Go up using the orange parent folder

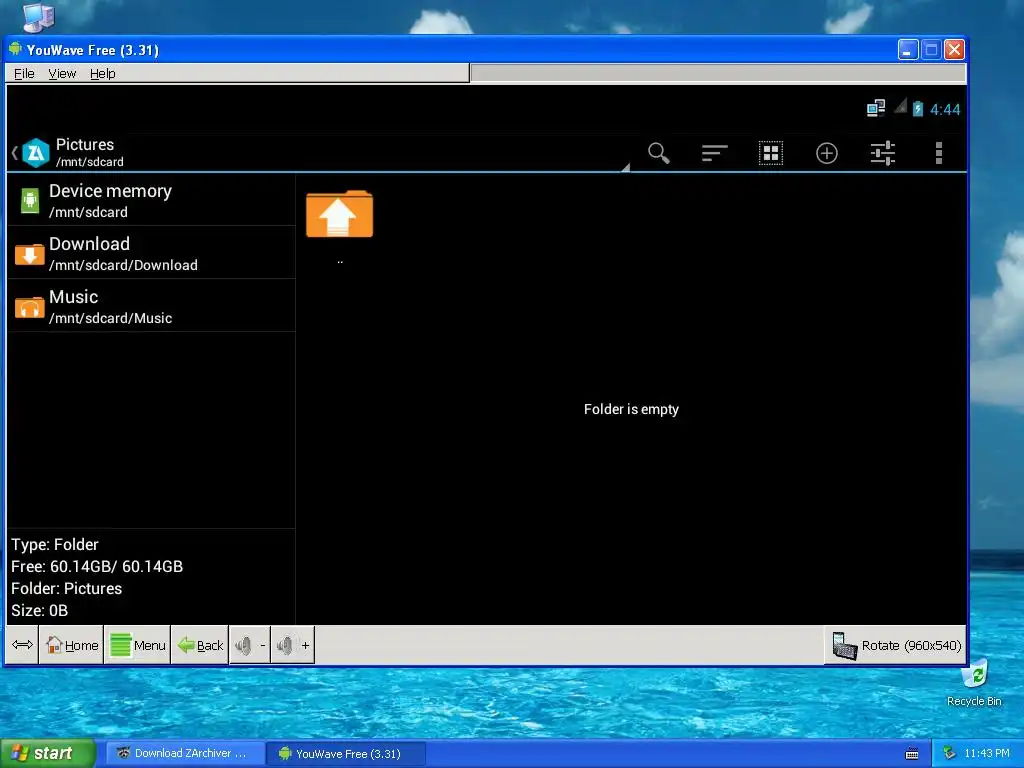tap(340, 214)
